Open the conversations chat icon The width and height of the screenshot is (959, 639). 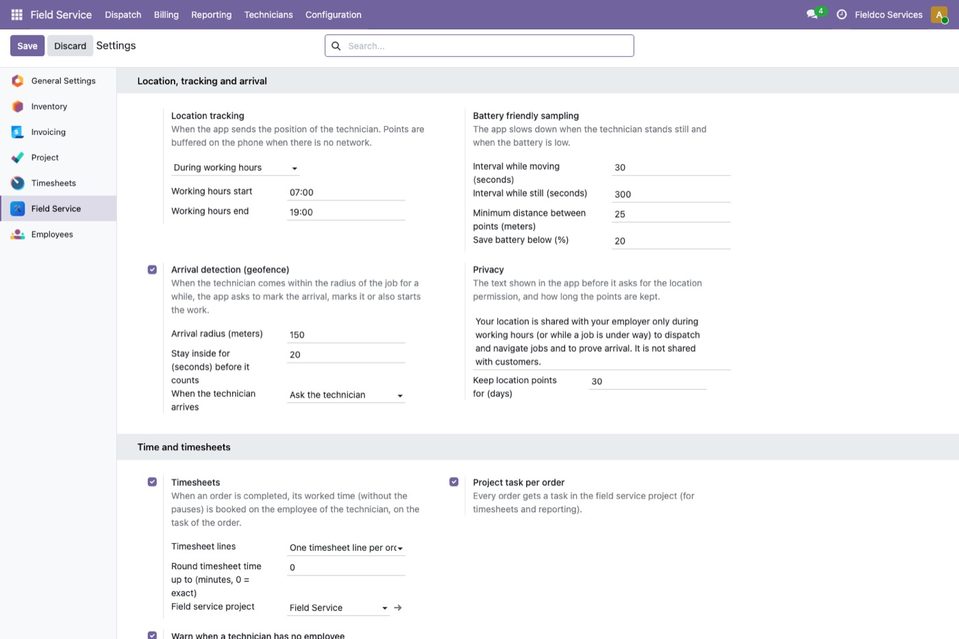pyautogui.click(x=812, y=14)
